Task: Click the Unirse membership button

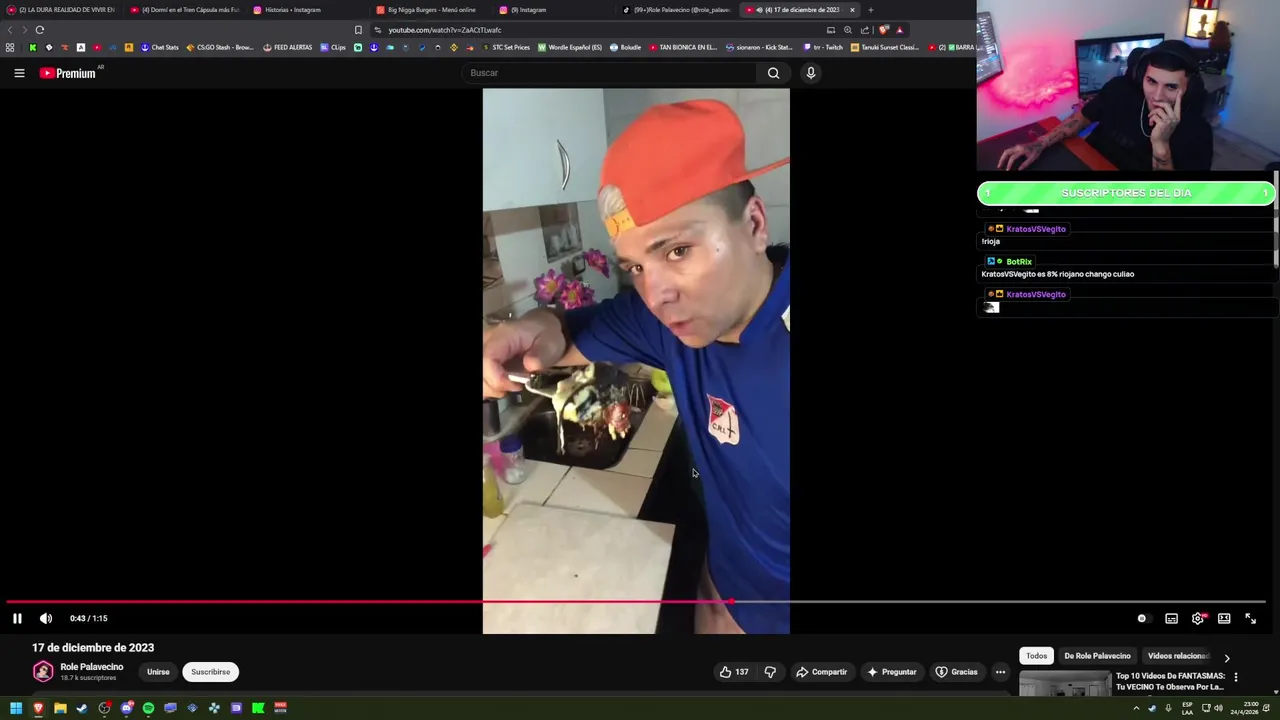Action: click(x=158, y=672)
